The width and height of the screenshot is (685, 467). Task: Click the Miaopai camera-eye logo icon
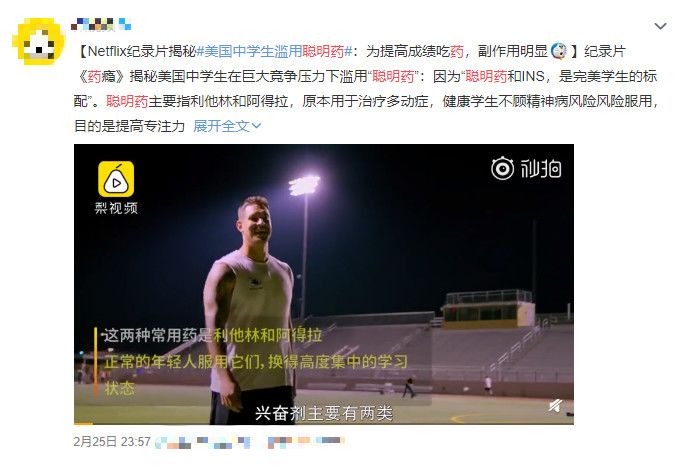502,168
